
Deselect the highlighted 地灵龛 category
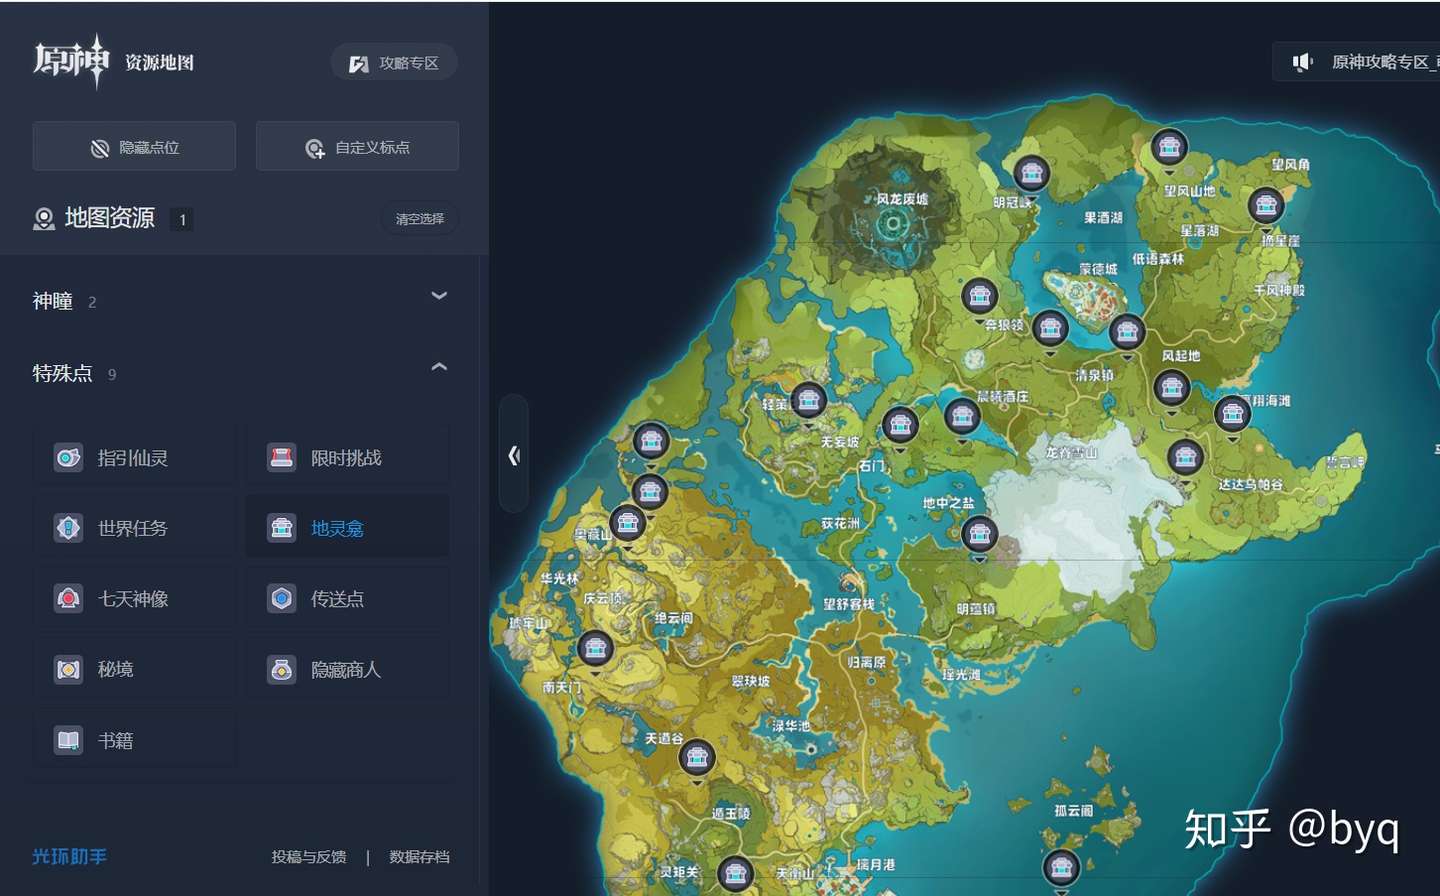coord(347,528)
